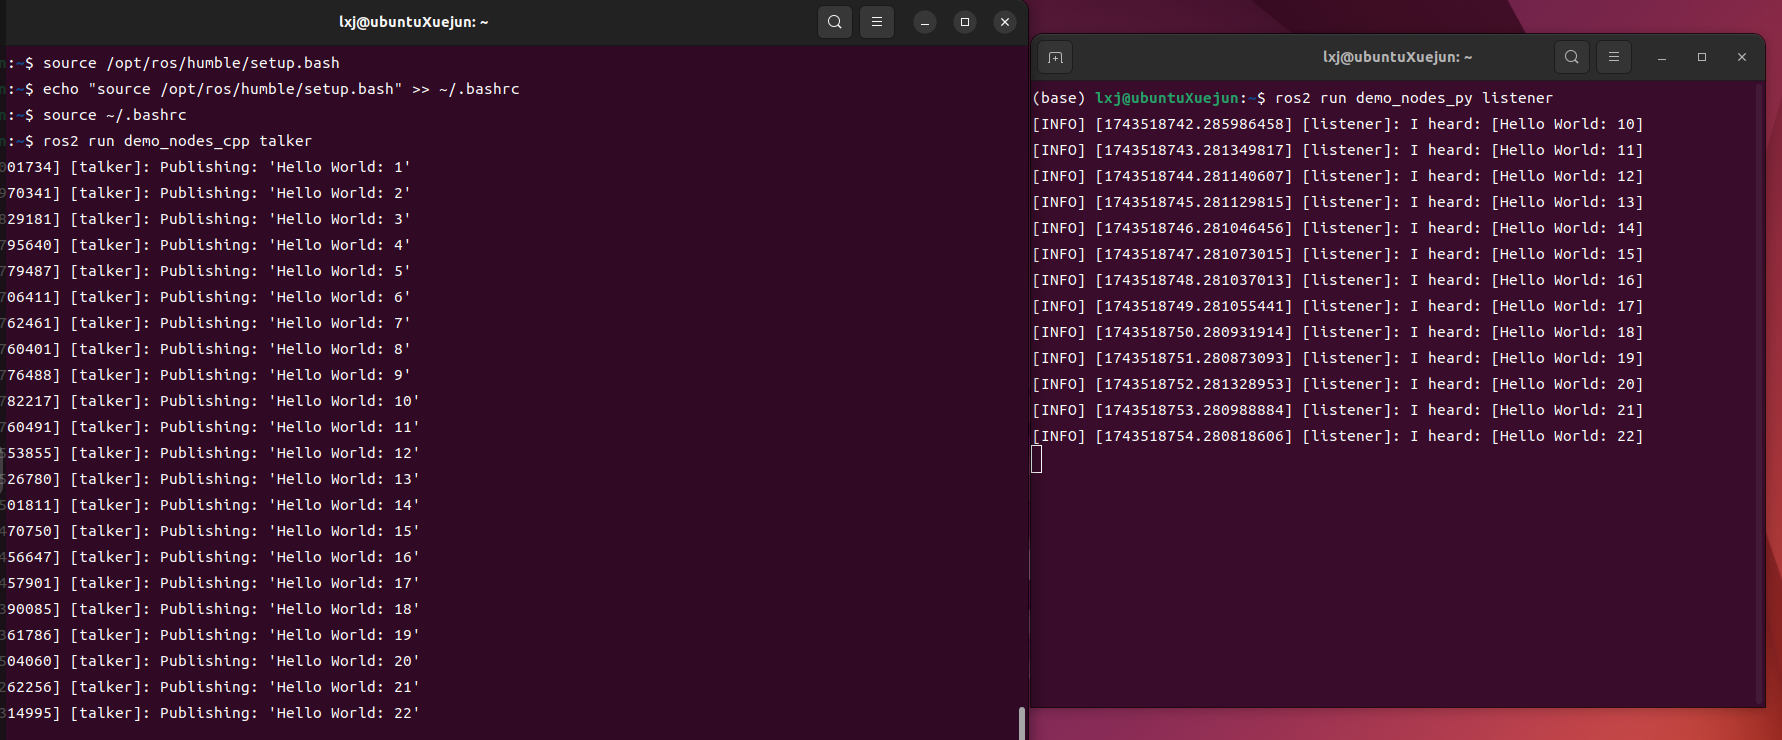Minimize the right listener terminal window
Image resolution: width=1782 pixels, height=740 pixels.
click(x=1662, y=58)
